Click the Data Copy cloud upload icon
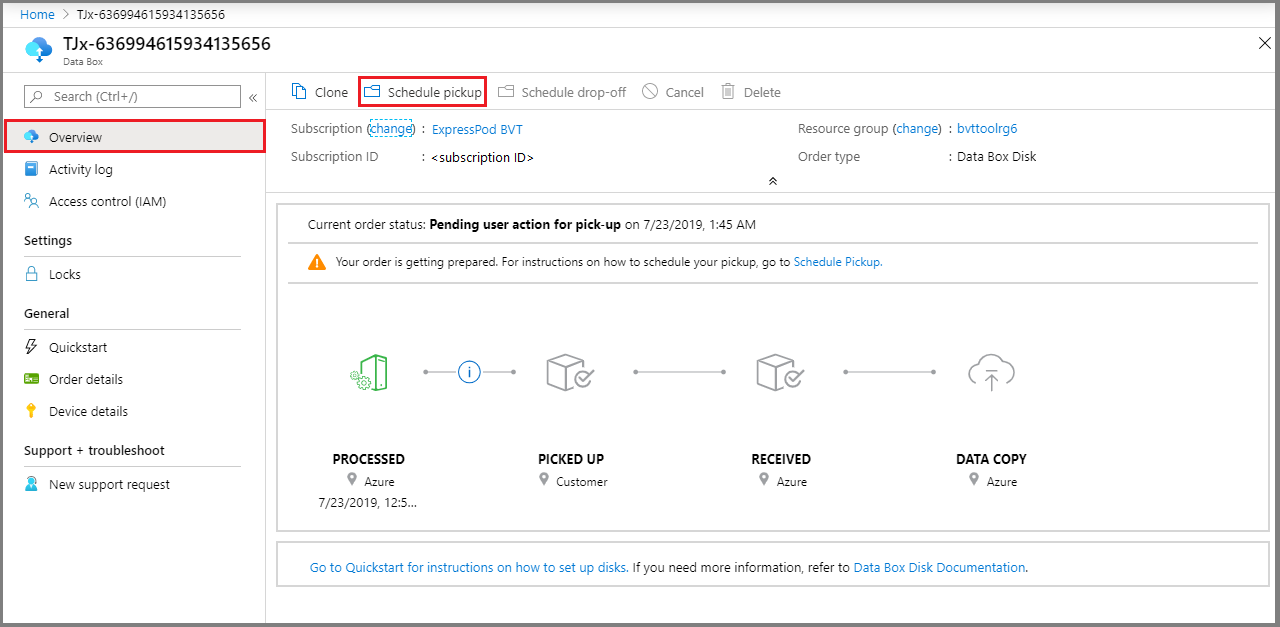Image resolution: width=1280 pixels, height=627 pixels. 991,373
